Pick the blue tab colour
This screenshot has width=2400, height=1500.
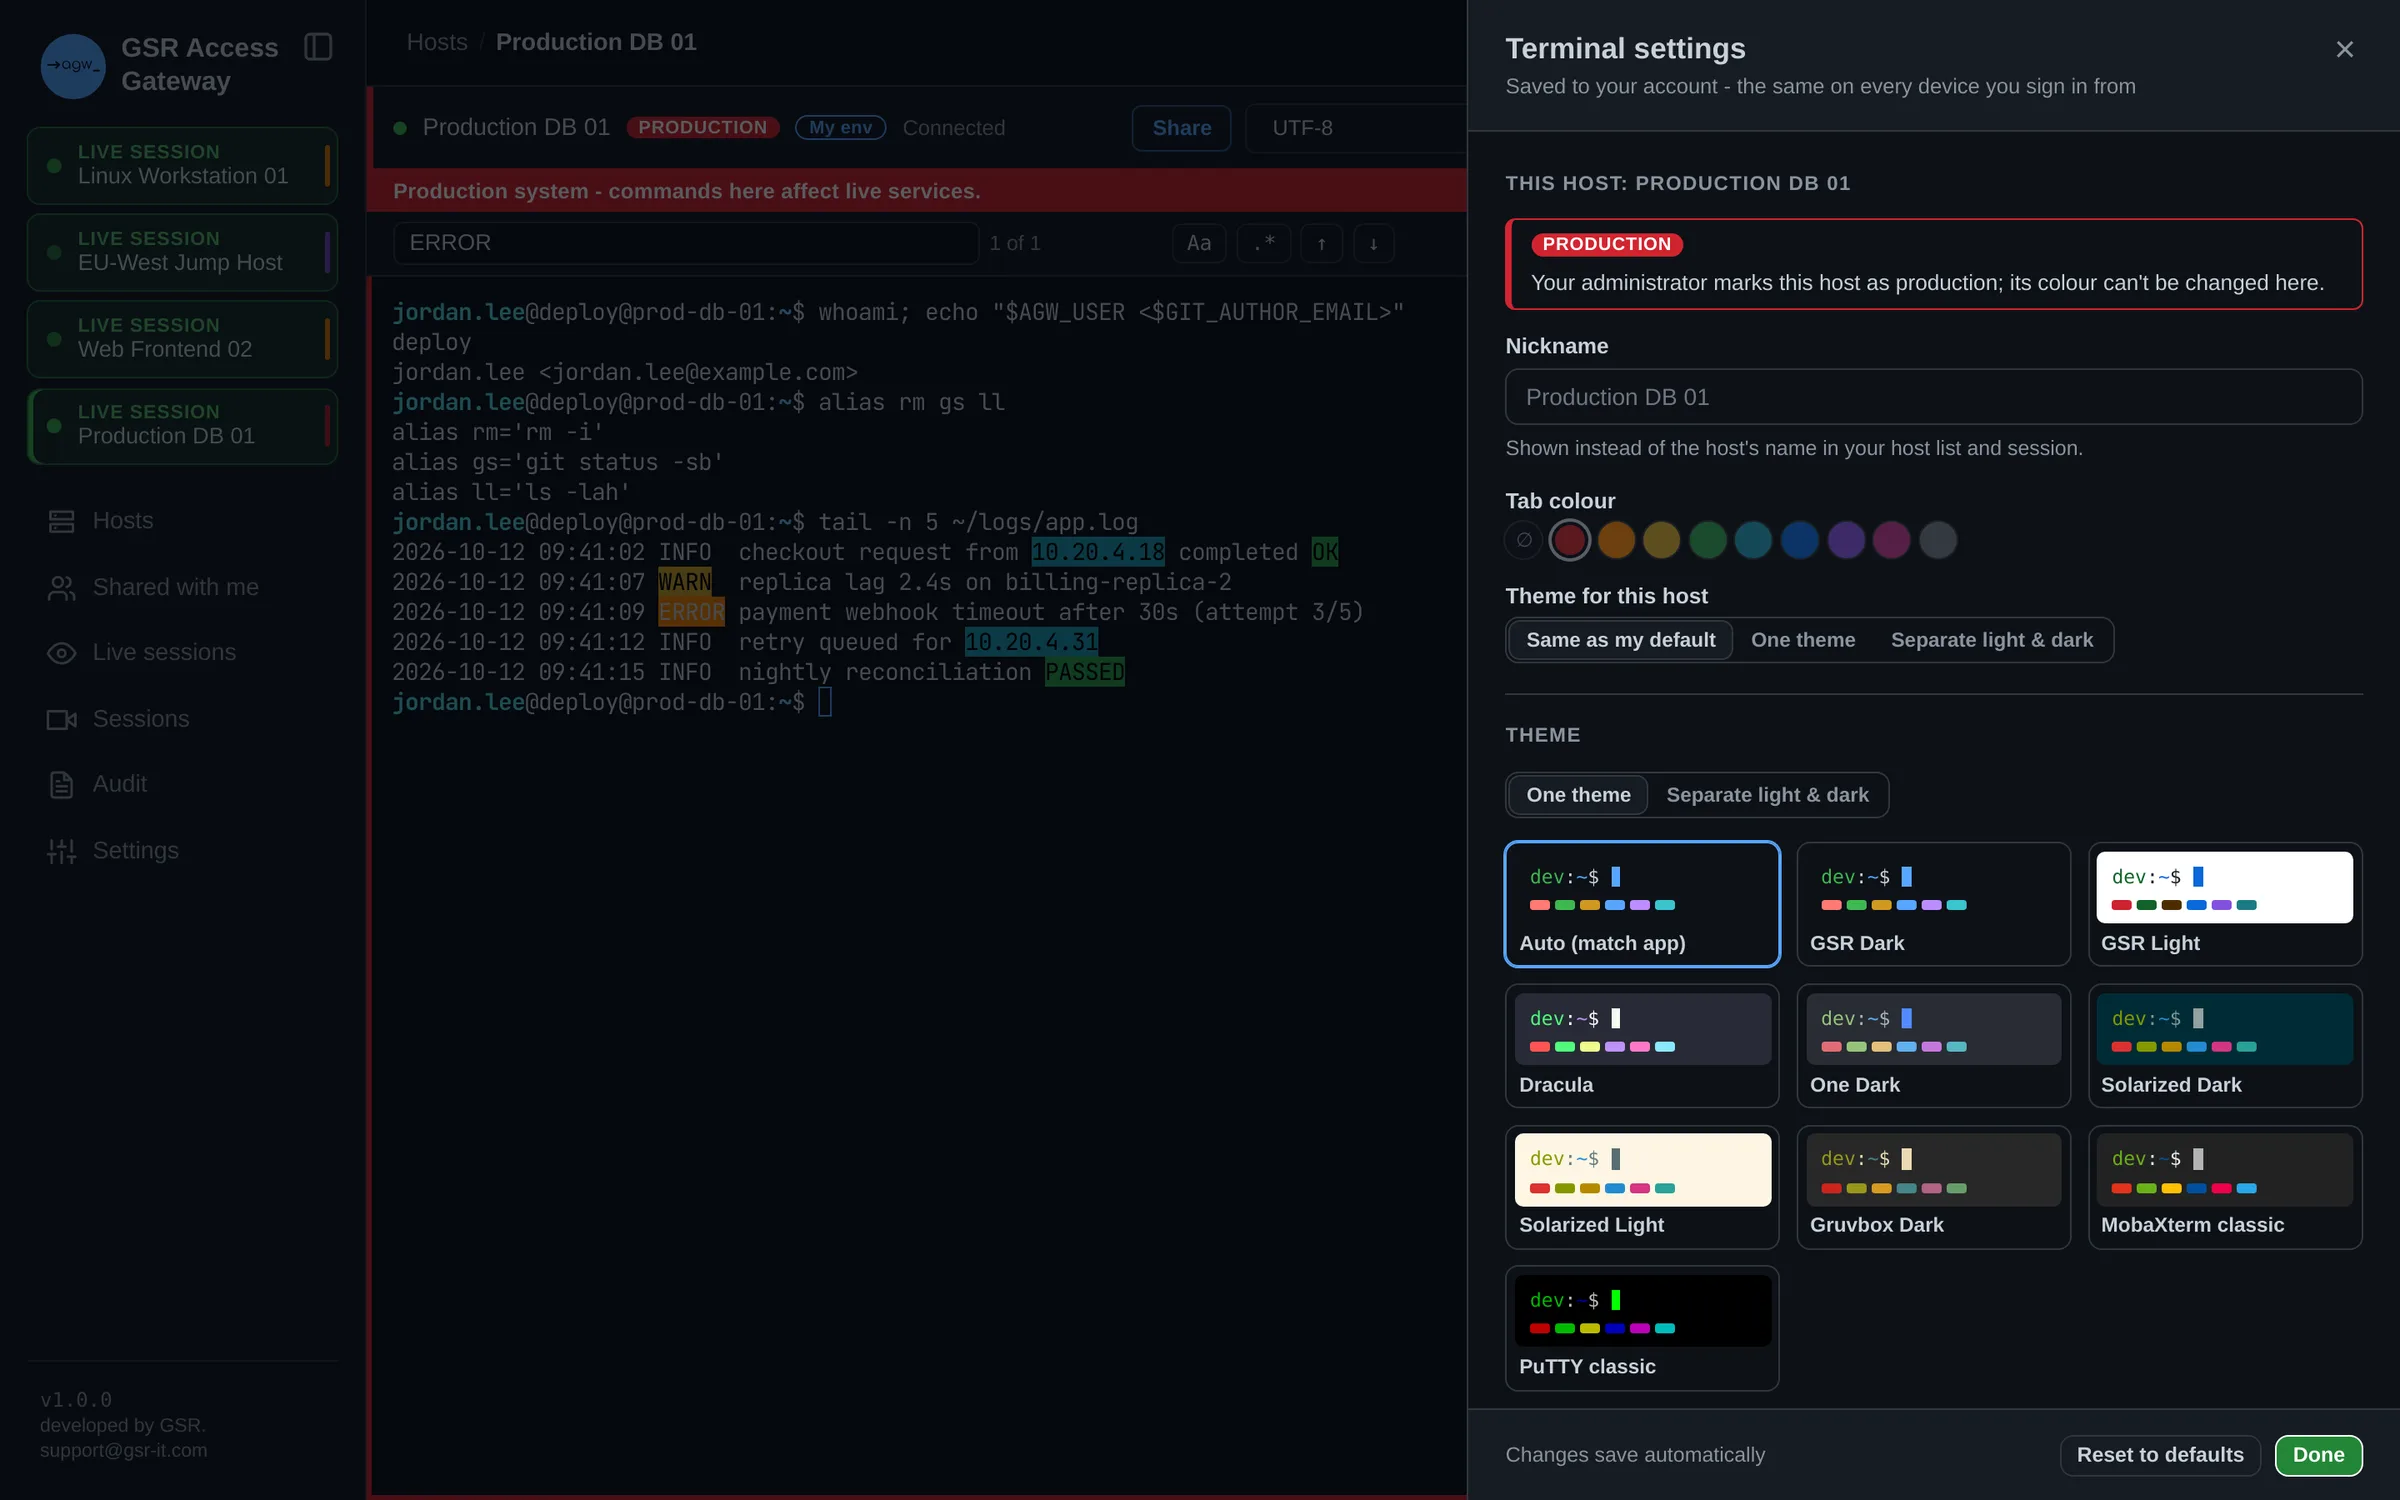pos(1800,540)
